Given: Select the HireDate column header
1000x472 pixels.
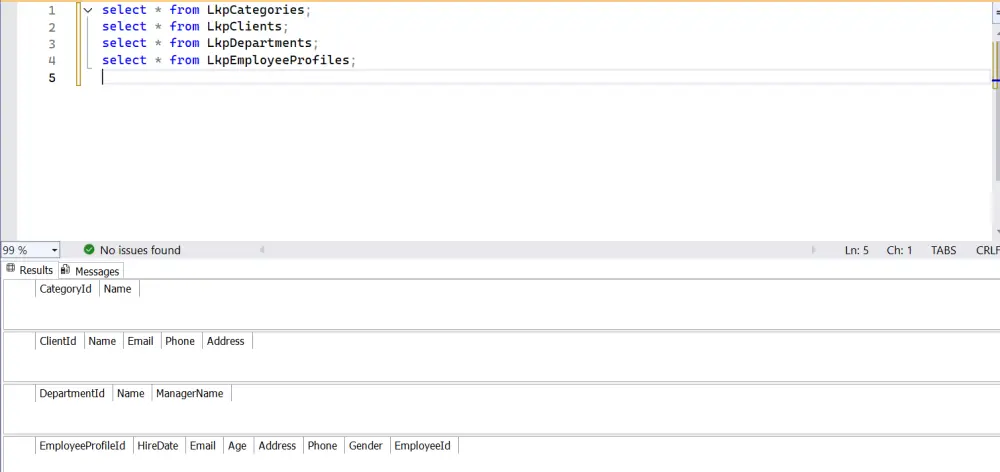Looking at the screenshot, I should coord(158,446).
